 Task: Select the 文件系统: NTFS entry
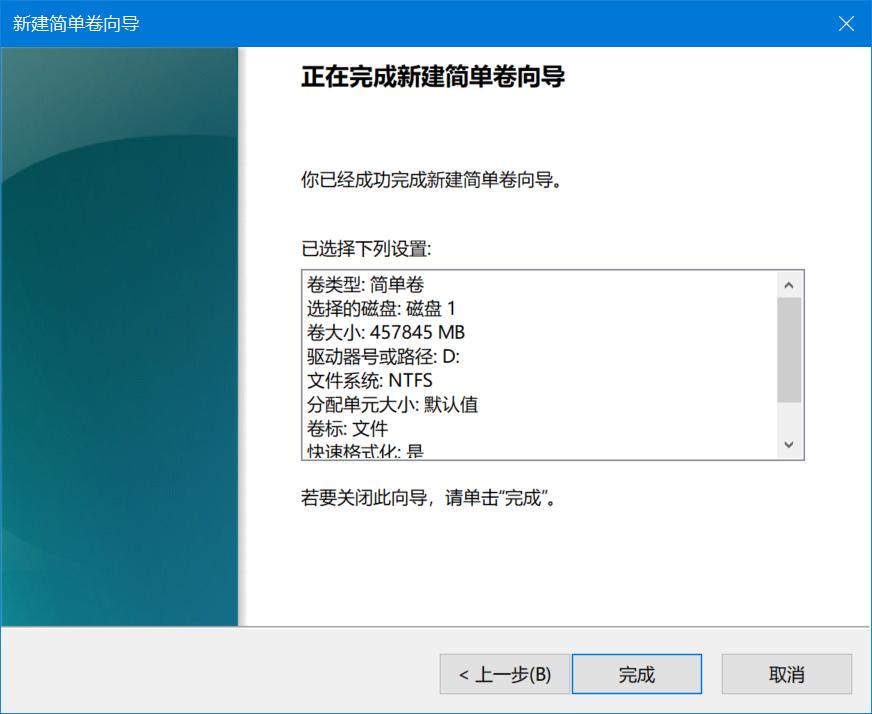(x=375, y=380)
